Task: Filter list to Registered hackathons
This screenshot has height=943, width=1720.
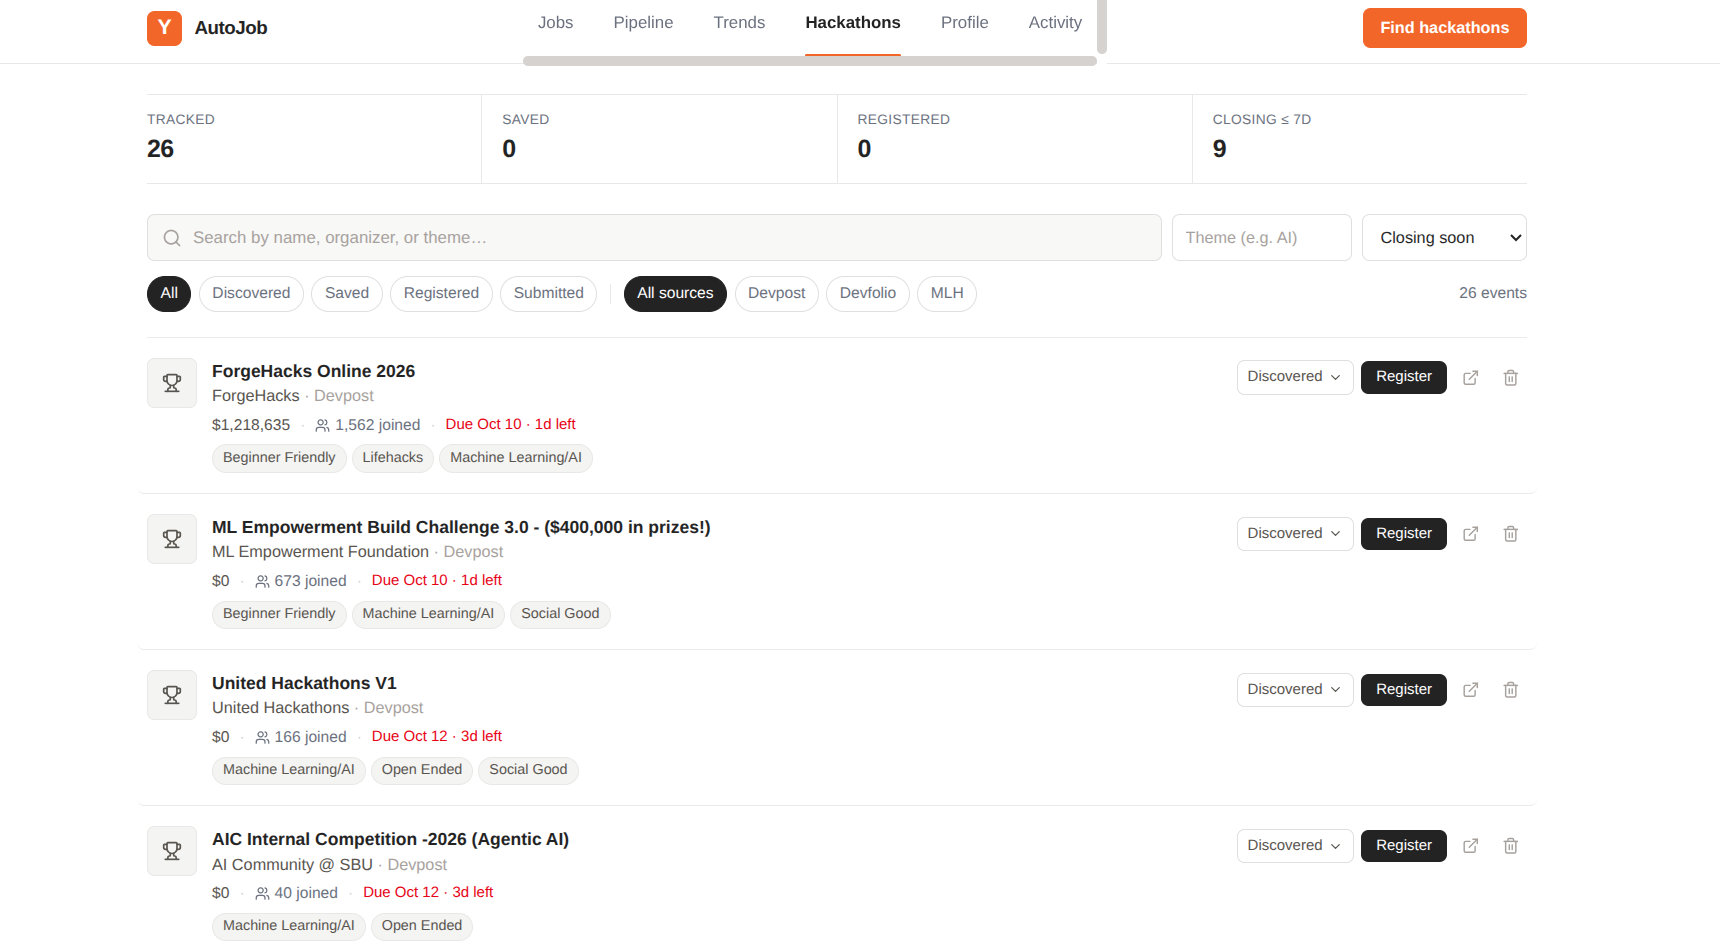Action: [441, 294]
